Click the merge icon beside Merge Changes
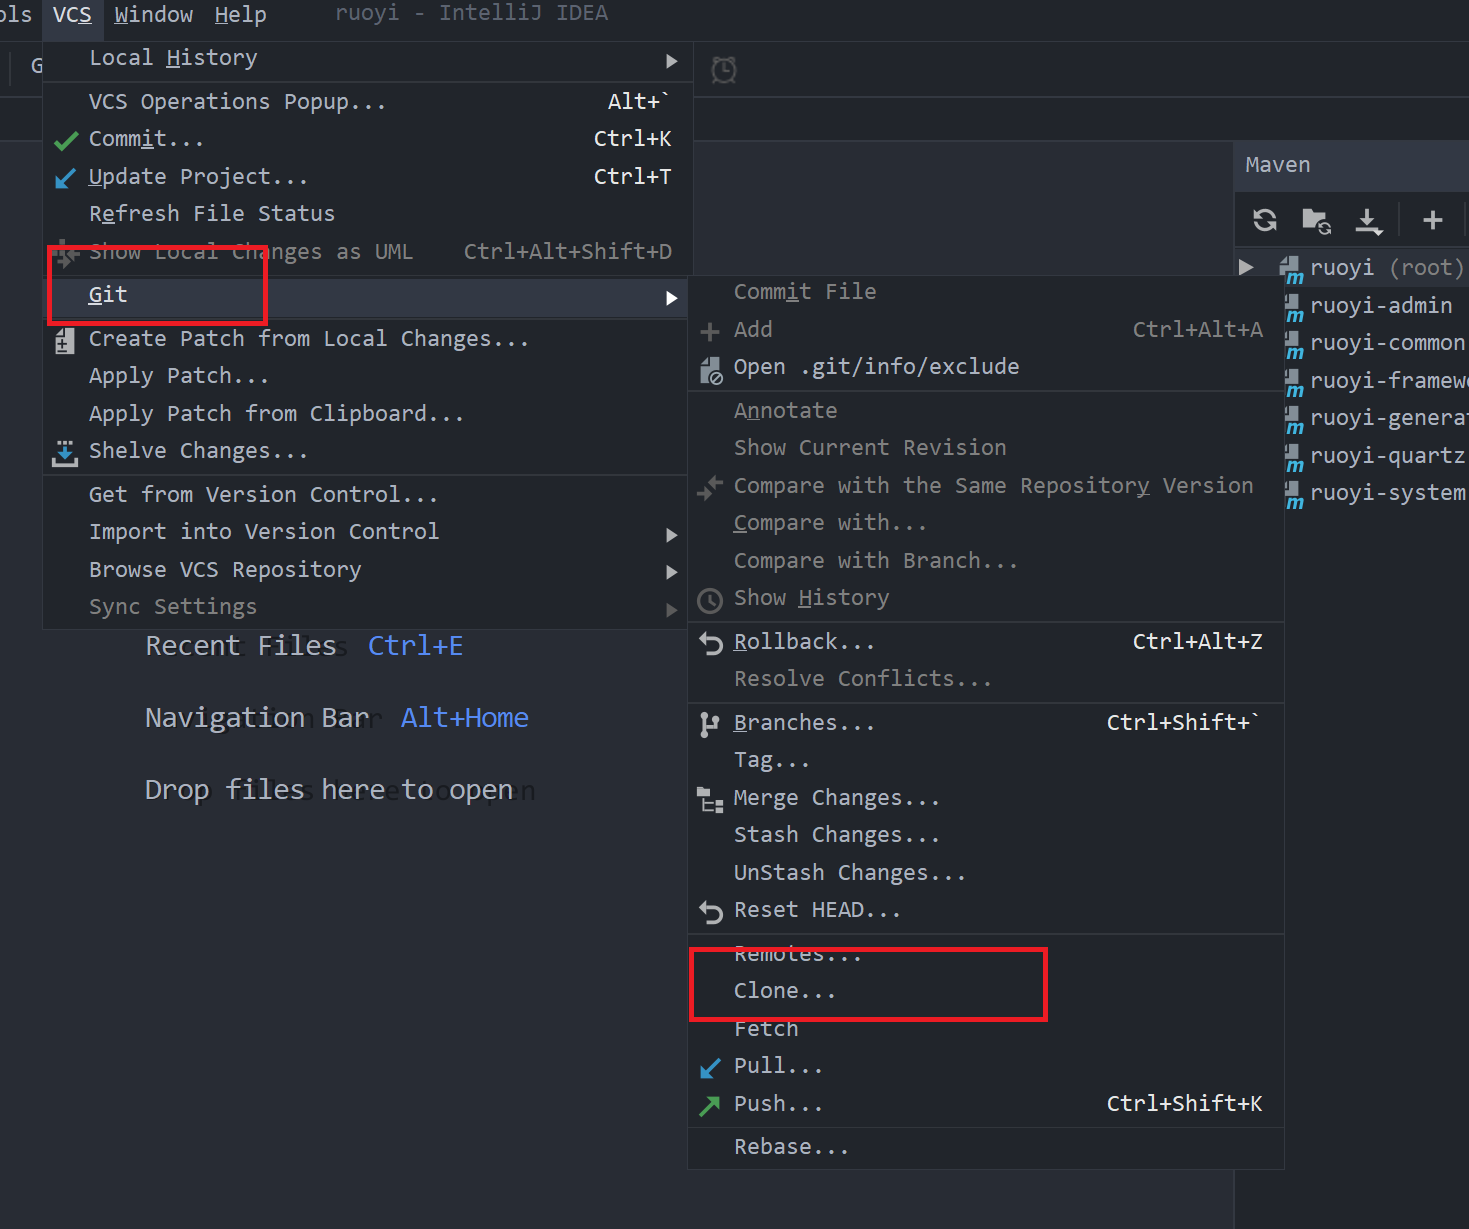Image resolution: width=1469 pixels, height=1229 pixels. tap(710, 799)
